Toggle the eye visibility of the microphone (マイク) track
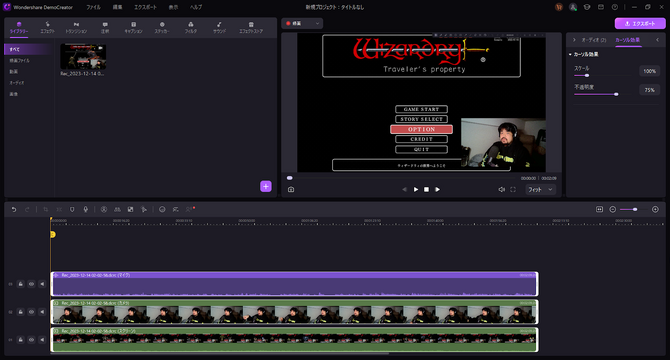This screenshot has width=670, height=360. [x=31, y=284]
